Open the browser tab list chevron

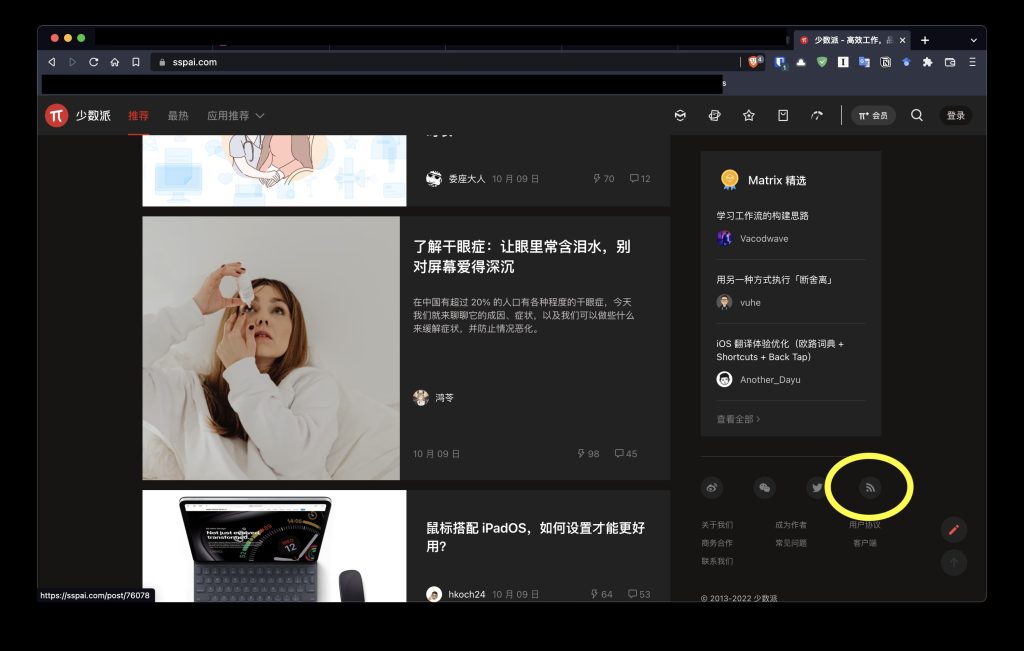click(973, 40)
